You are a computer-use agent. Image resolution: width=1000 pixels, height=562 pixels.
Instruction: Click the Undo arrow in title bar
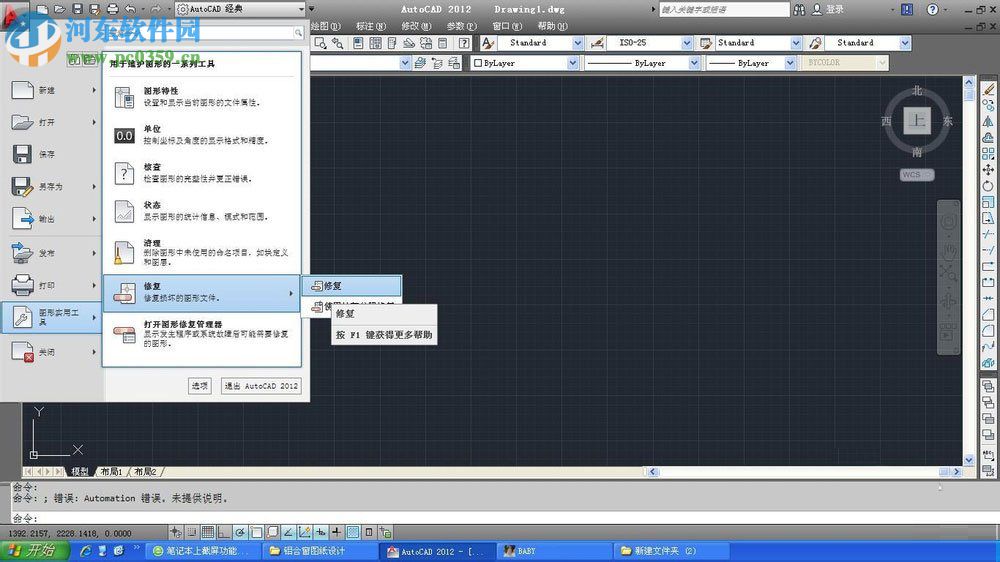click(x=131, y=9)
